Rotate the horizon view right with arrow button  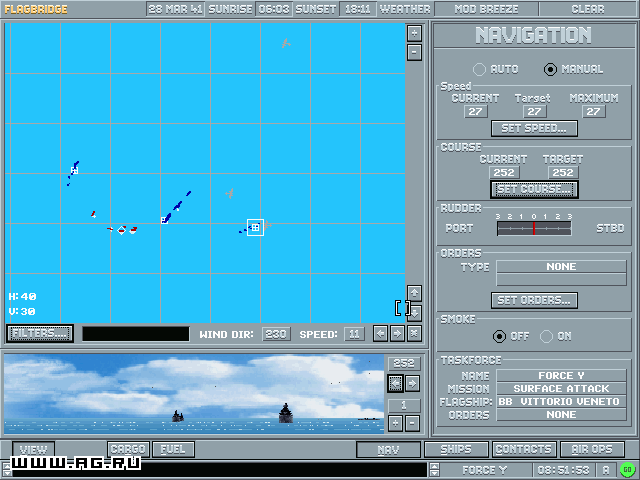click(x=413, y=384)
